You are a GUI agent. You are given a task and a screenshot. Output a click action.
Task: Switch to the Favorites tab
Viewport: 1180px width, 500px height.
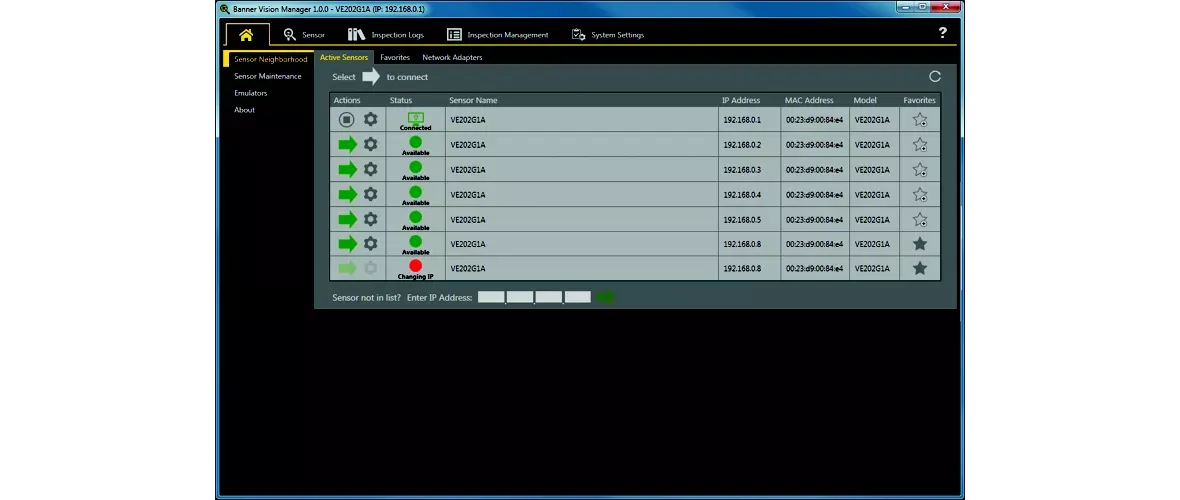[395, 57]
